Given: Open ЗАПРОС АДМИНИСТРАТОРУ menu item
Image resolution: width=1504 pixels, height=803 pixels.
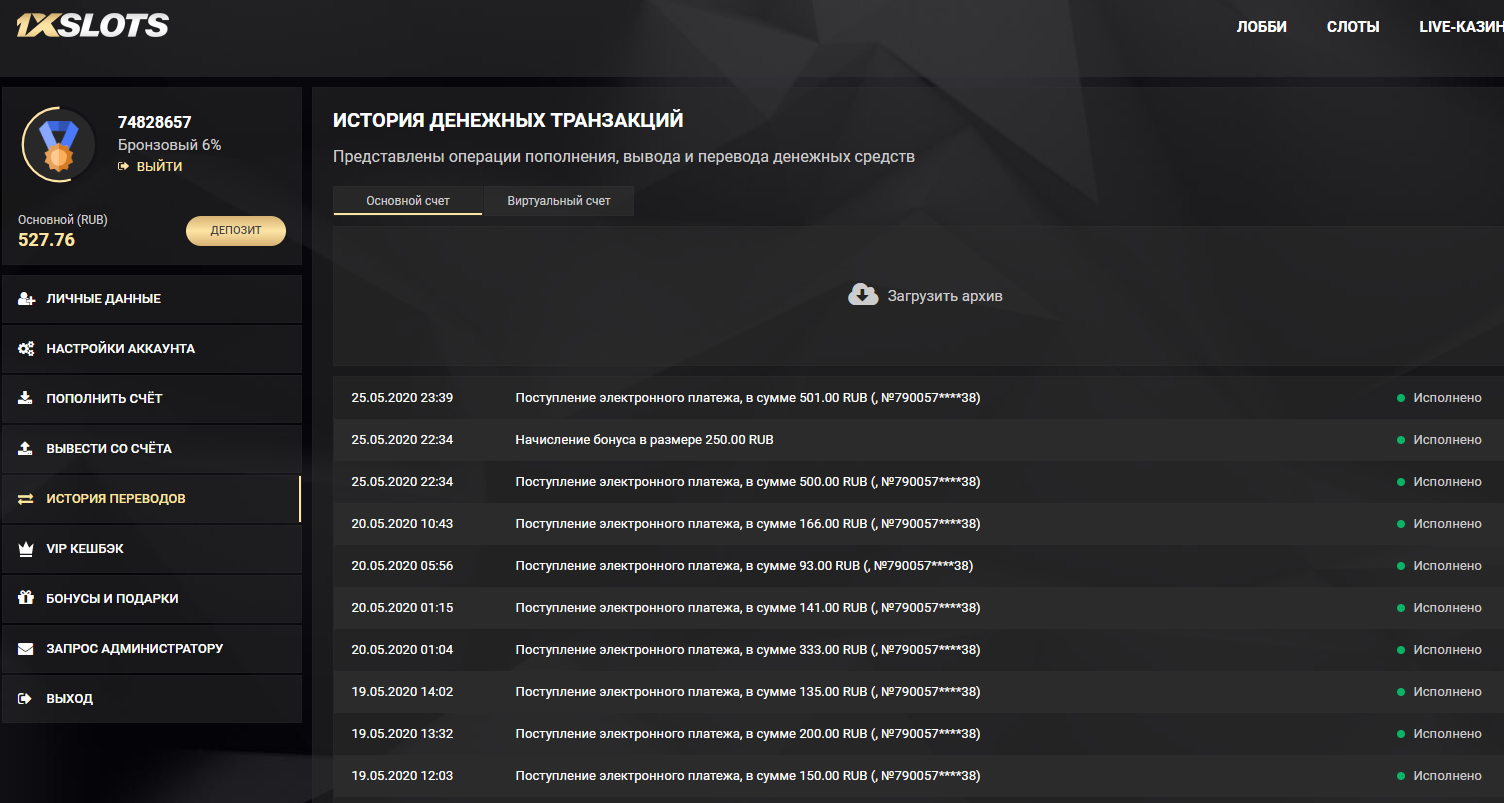Looking at the screenshot, I should (152, 649).
